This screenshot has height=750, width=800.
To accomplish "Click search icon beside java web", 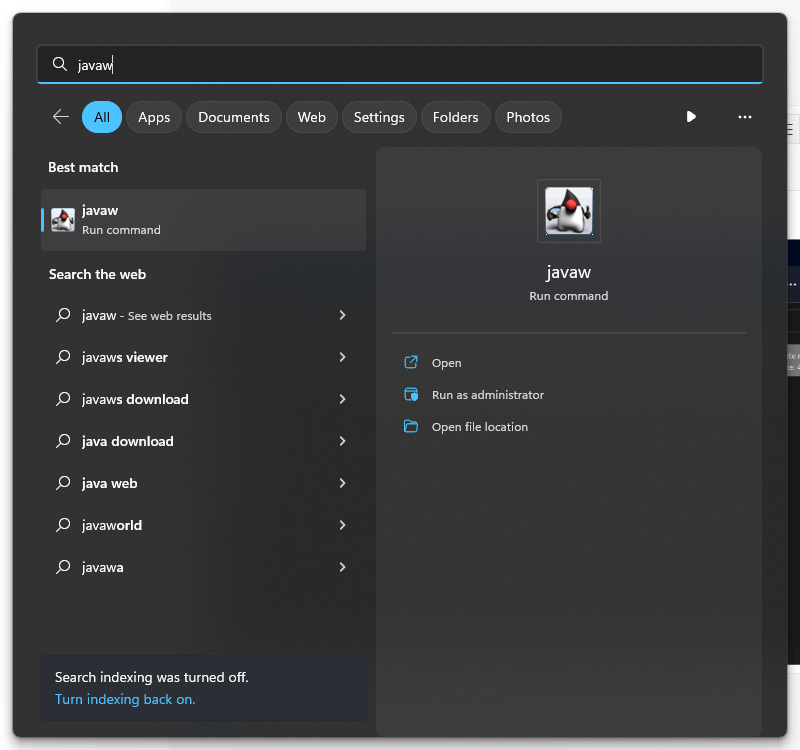I will (x=63, y=483).
